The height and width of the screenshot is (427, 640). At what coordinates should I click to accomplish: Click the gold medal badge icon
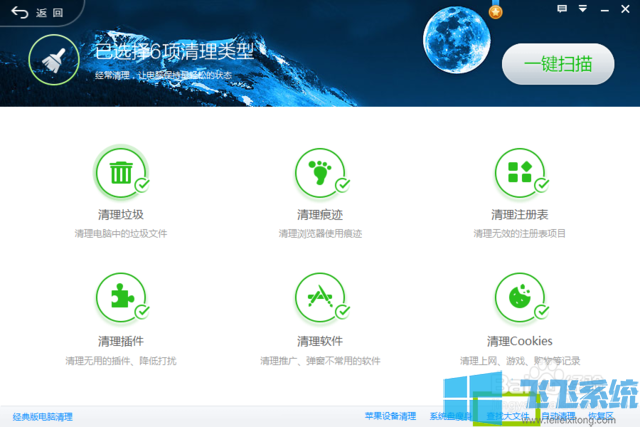(x=496, y=11)
